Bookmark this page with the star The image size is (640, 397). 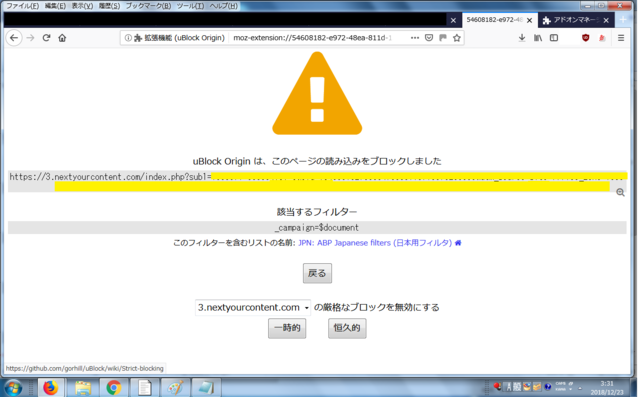pyautogui.click(x=457, y=38)
